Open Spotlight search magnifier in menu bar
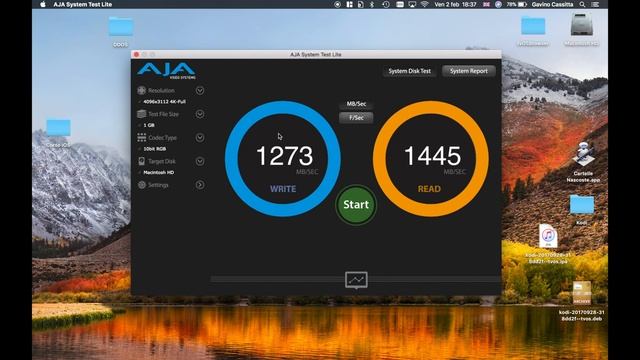640x360 pixels. [x=582, y=4]
